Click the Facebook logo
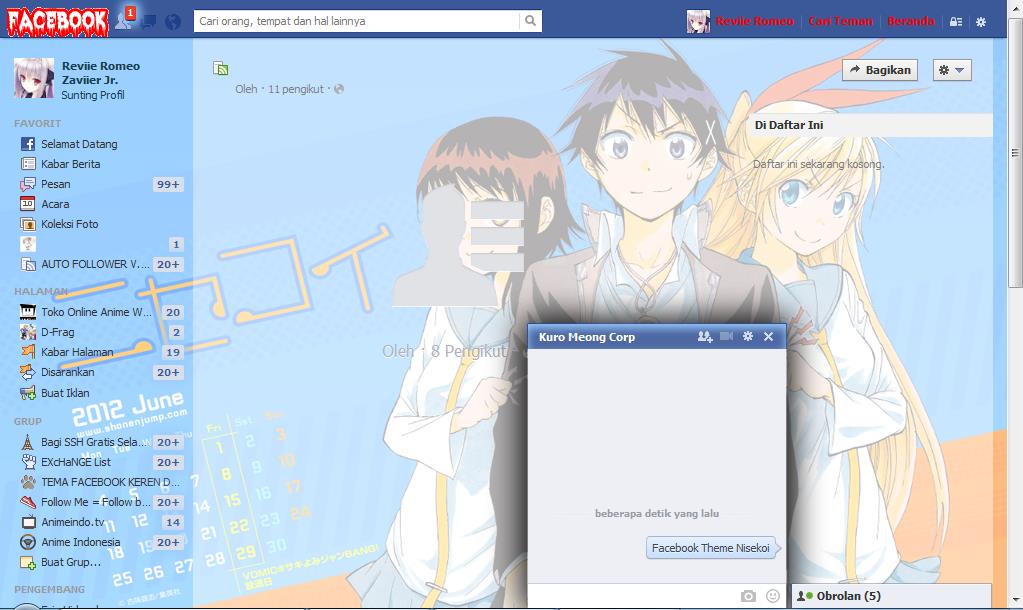Image resolution: width=1023 pixels, height=610 pixels. (x=57, y=22)
